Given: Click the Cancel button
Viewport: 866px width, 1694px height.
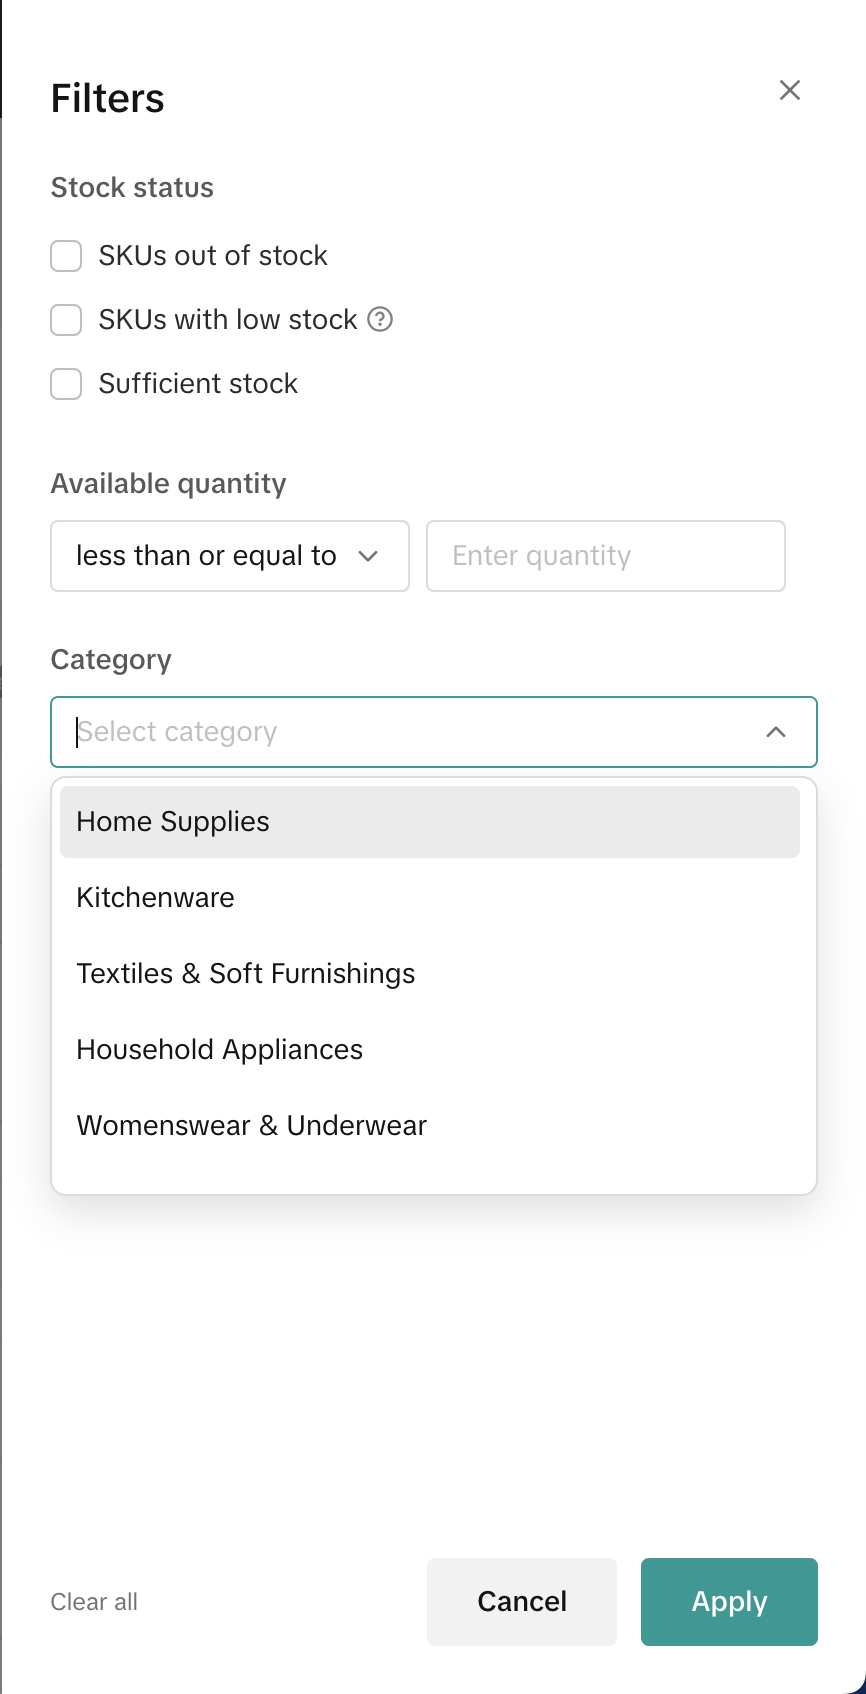Looking at the screenshot, I should (x=522, y=1602).
